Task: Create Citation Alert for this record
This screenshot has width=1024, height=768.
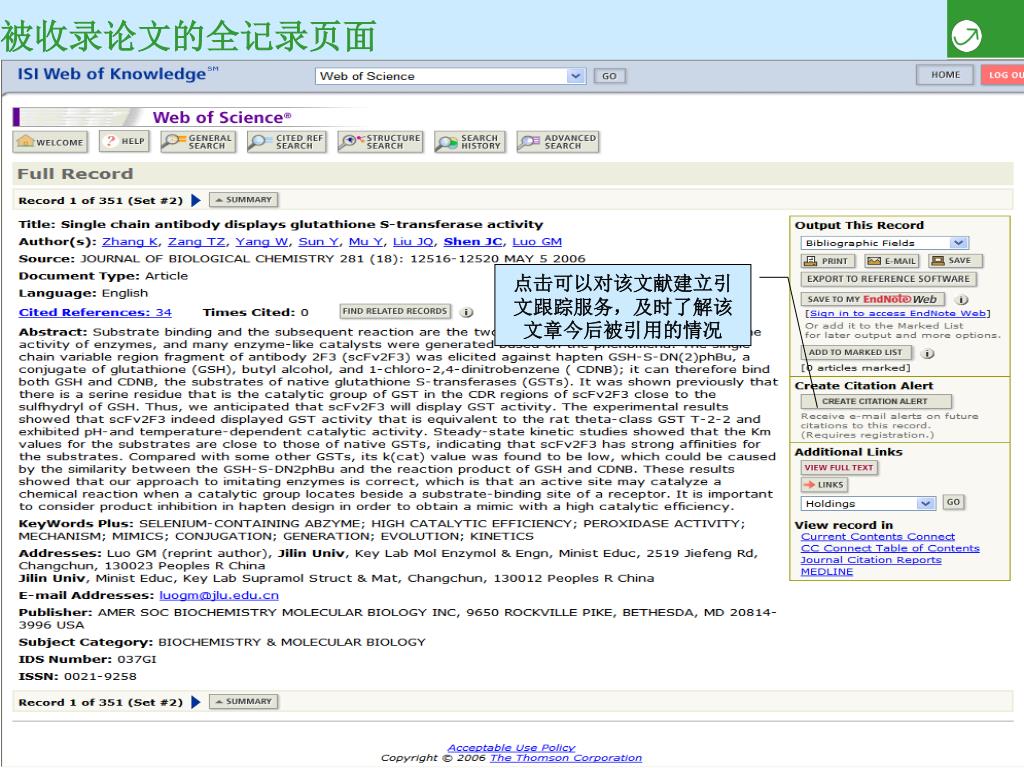Action: pos(875,401)
